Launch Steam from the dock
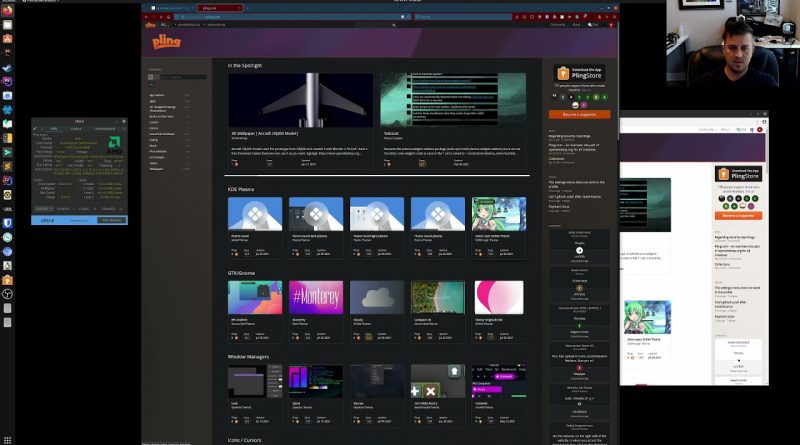 tap(8, 67)
